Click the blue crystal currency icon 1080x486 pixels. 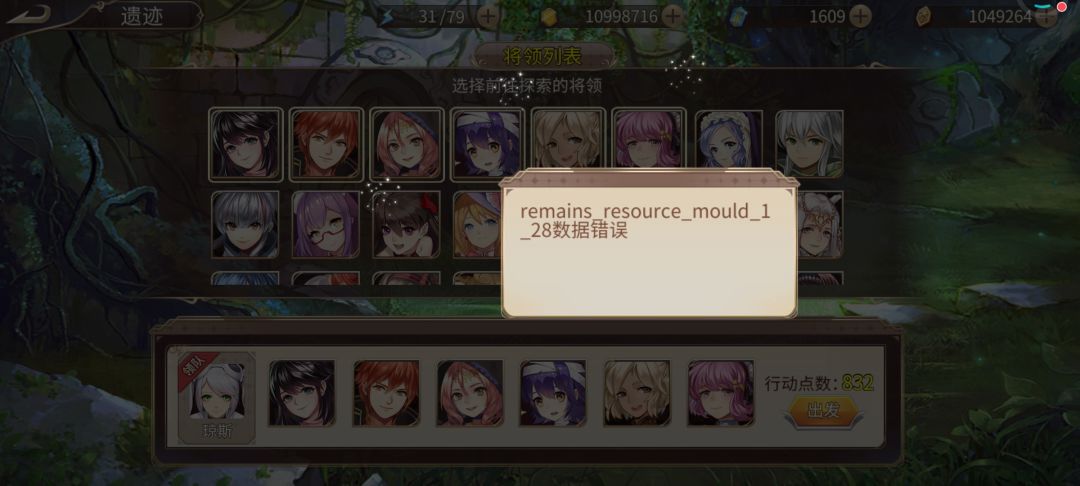coord(736,17)
